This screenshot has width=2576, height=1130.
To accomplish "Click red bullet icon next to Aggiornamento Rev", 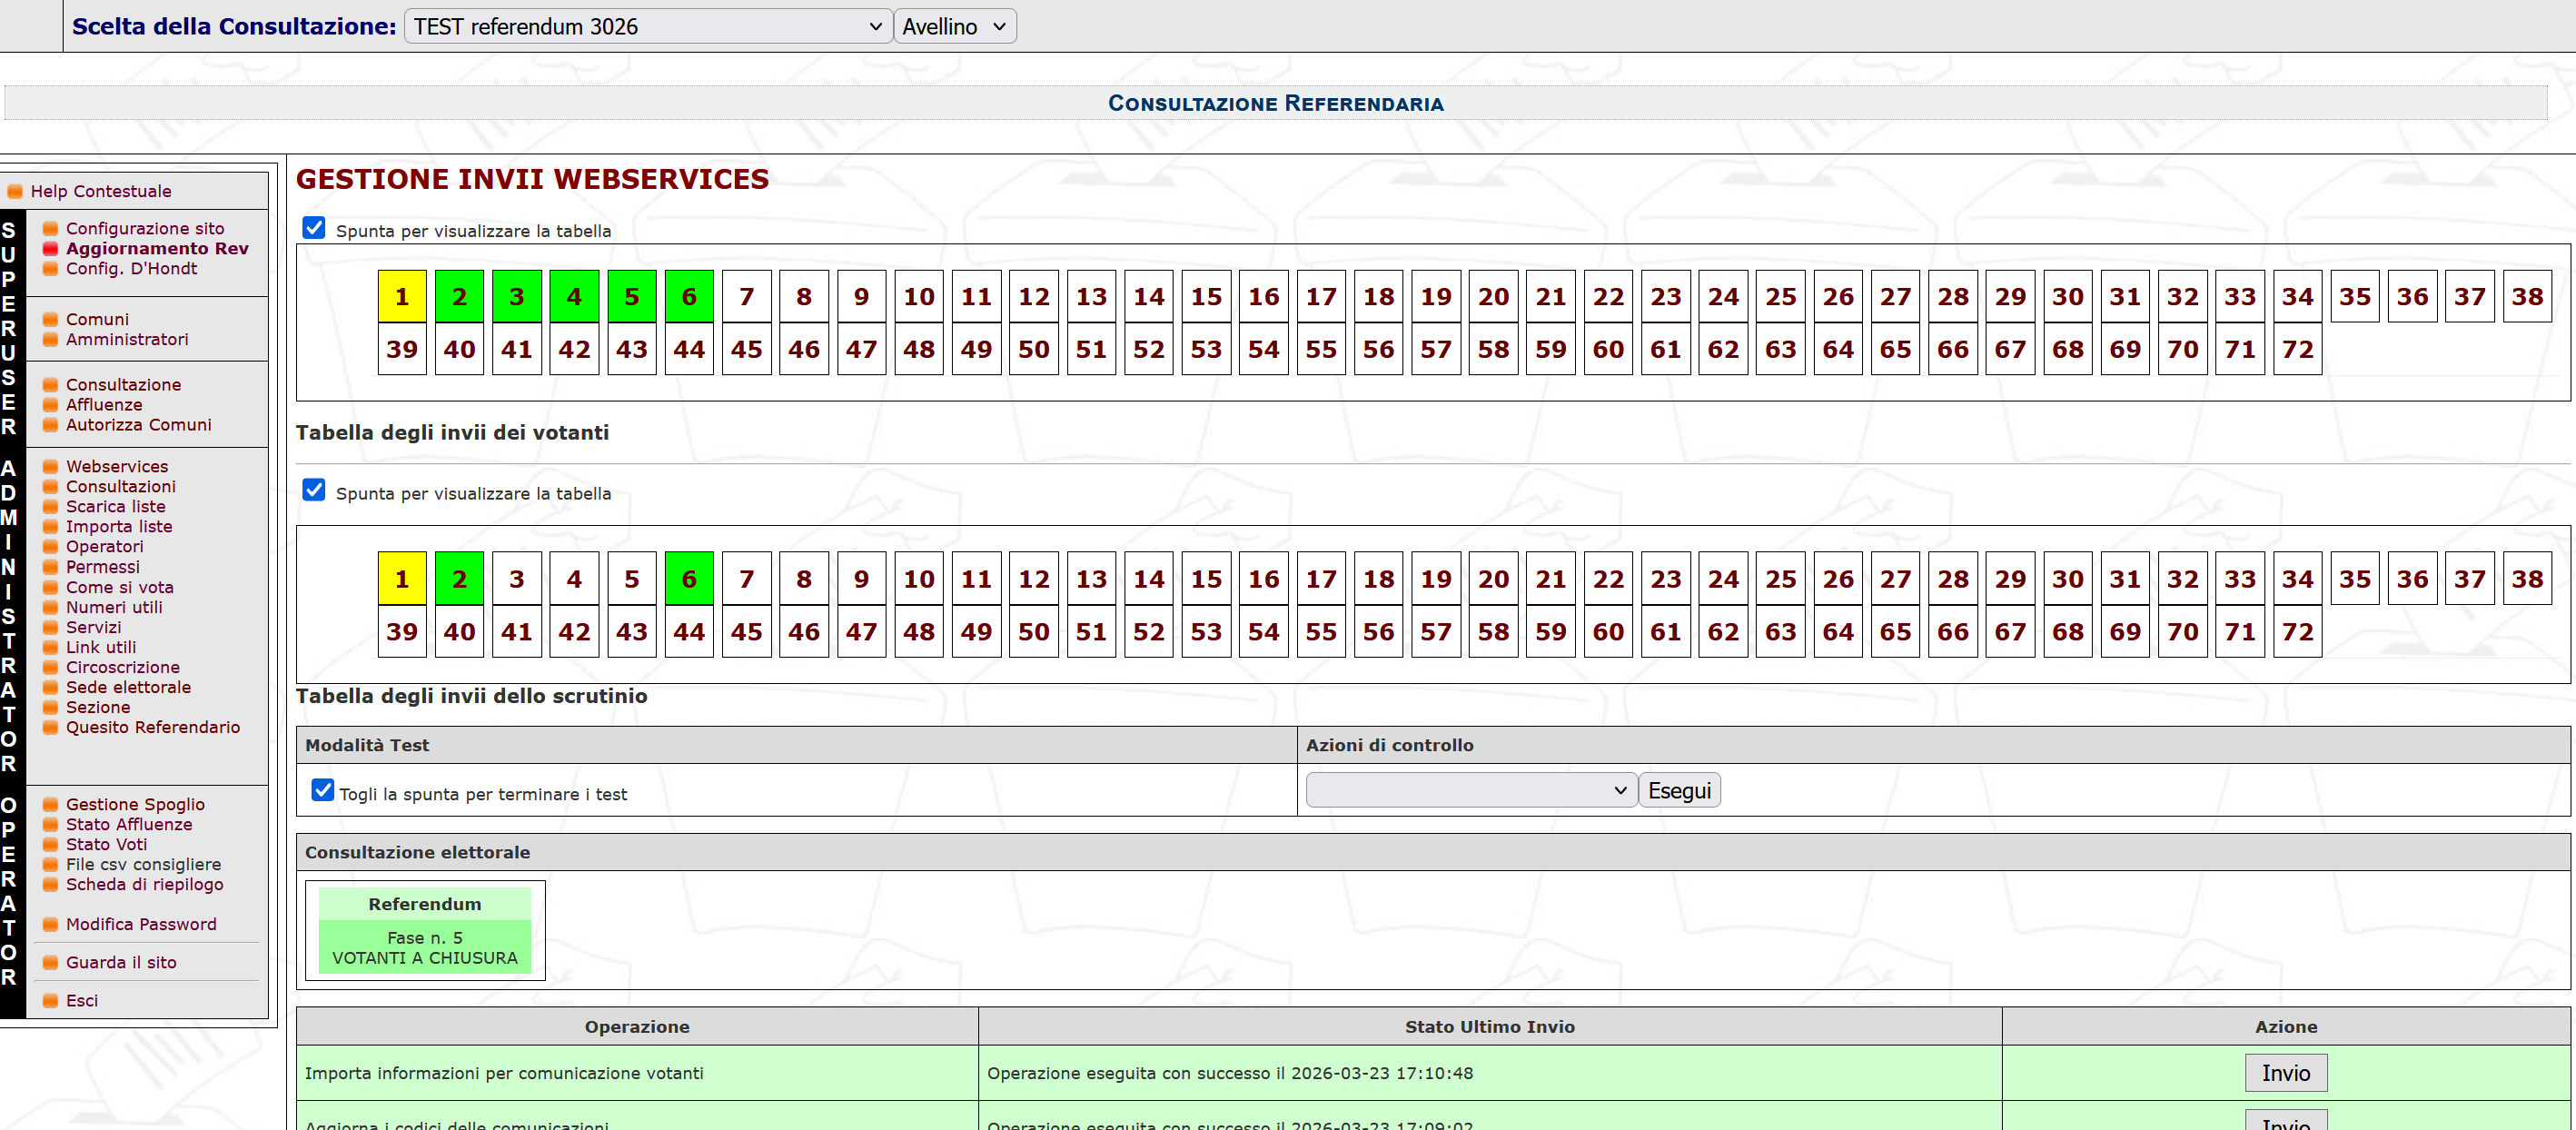I will click(x=50, y=249).
